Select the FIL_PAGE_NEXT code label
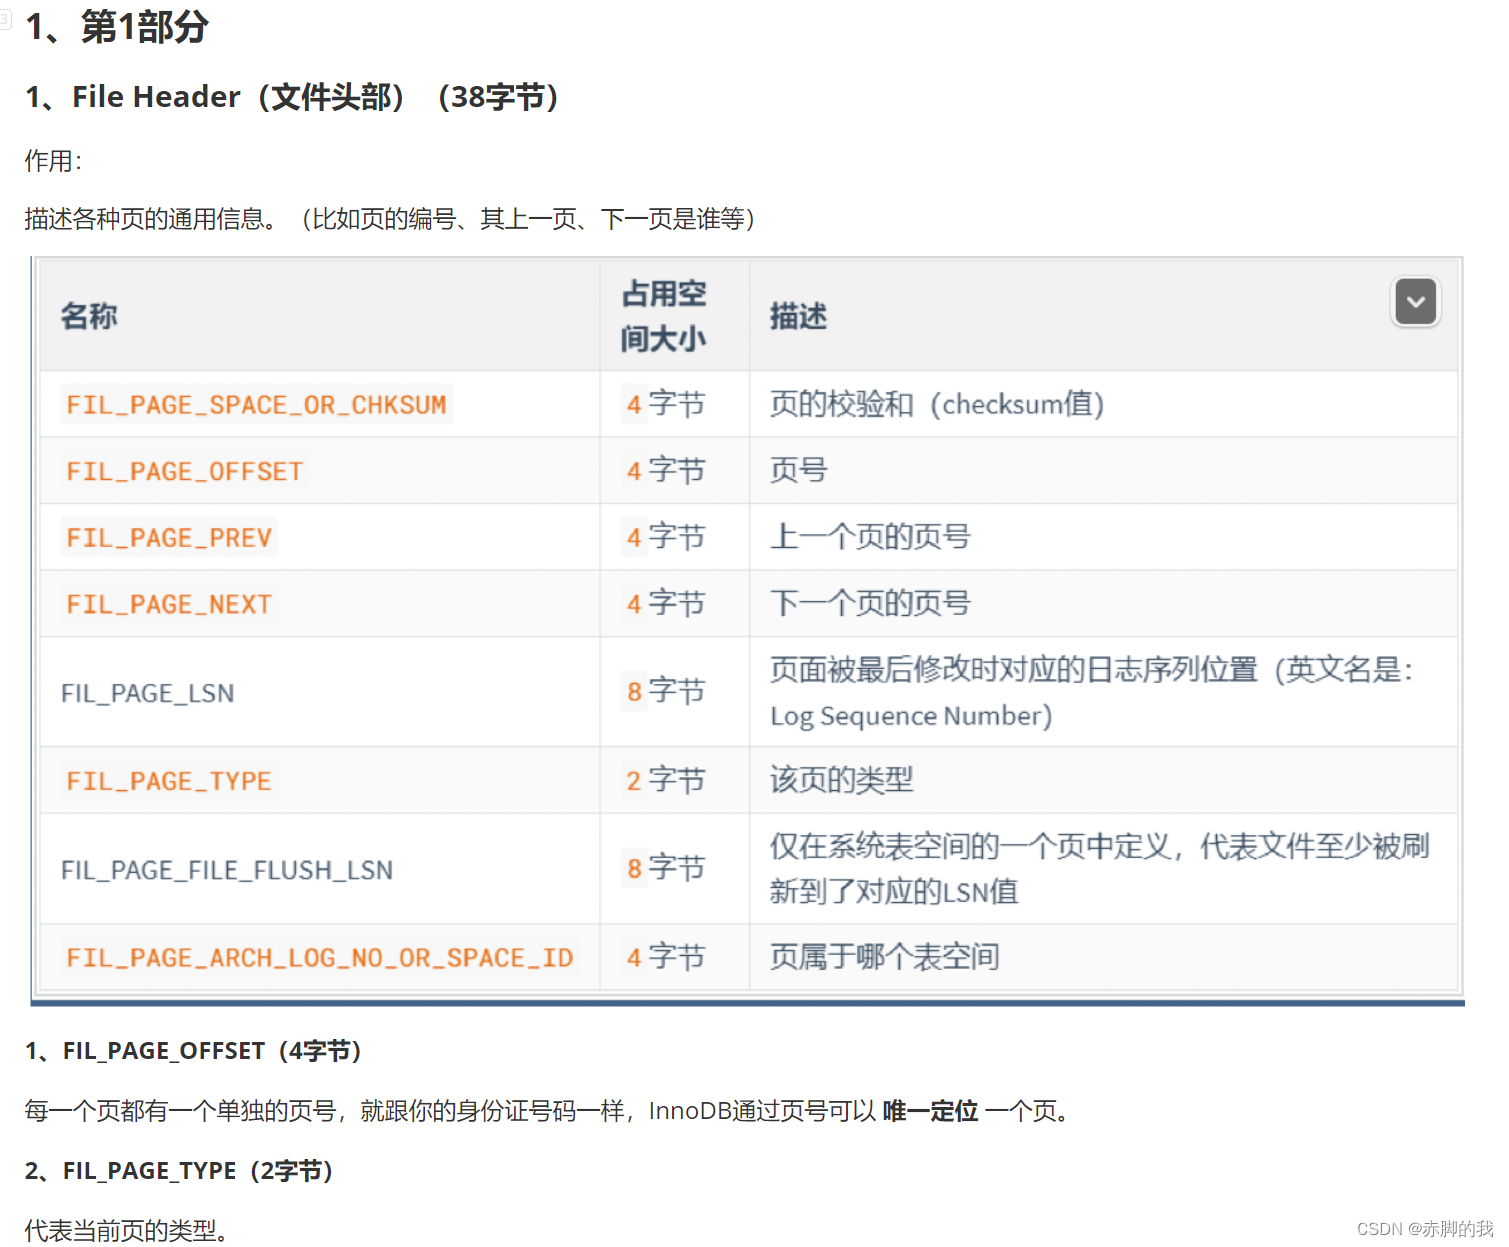1509x1247 pixels. click(169, 604)
